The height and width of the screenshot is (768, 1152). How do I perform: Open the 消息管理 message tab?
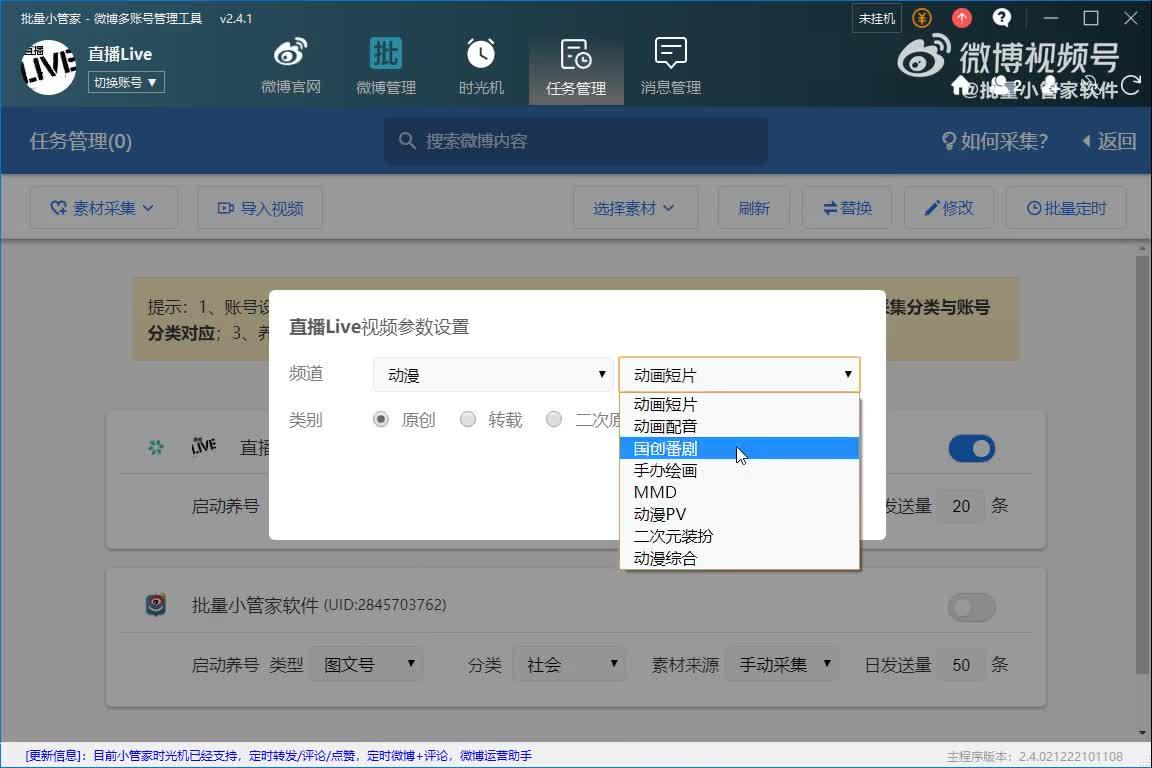(x=671, y=67)
